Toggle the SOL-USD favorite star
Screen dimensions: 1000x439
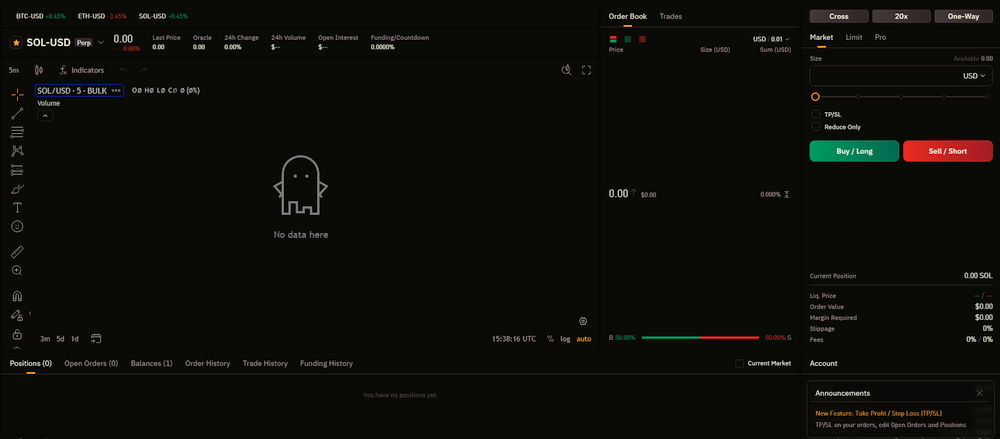(17, 43)
